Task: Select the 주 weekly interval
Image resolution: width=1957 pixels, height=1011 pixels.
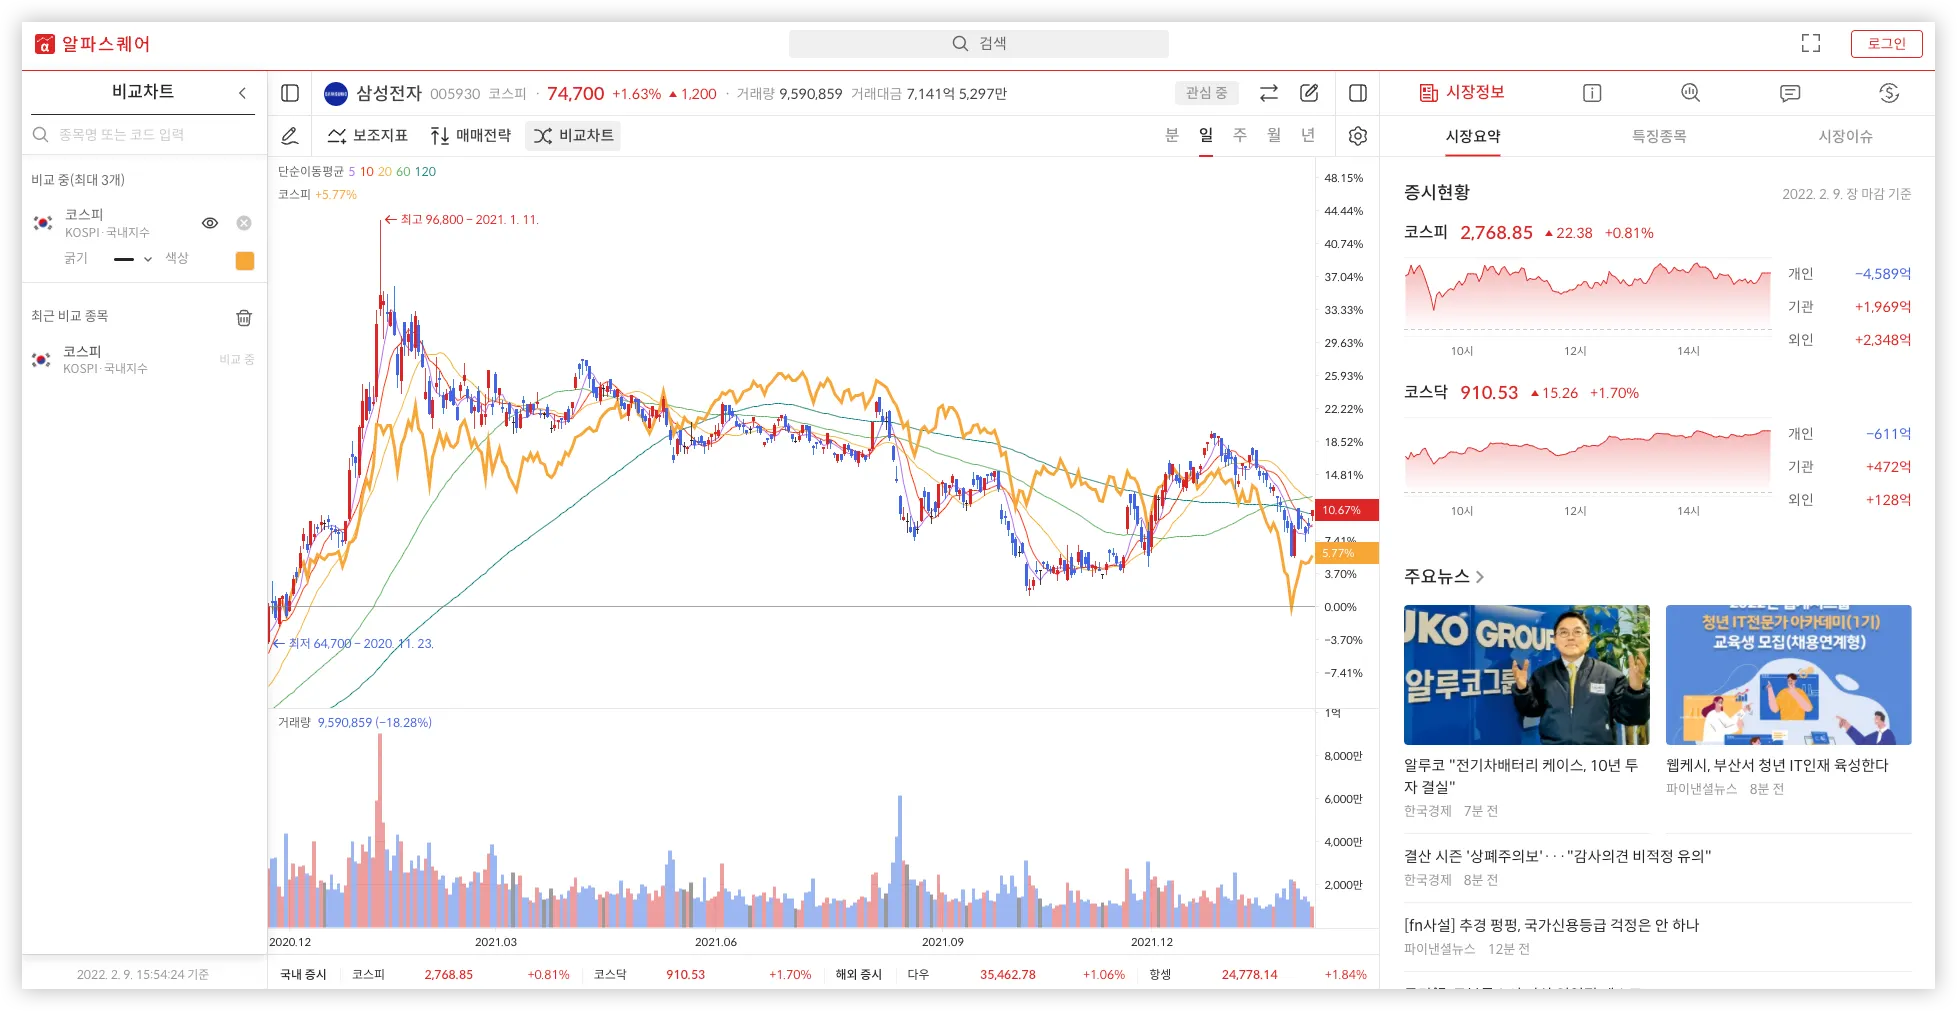Action: [x=1240, y=135]
